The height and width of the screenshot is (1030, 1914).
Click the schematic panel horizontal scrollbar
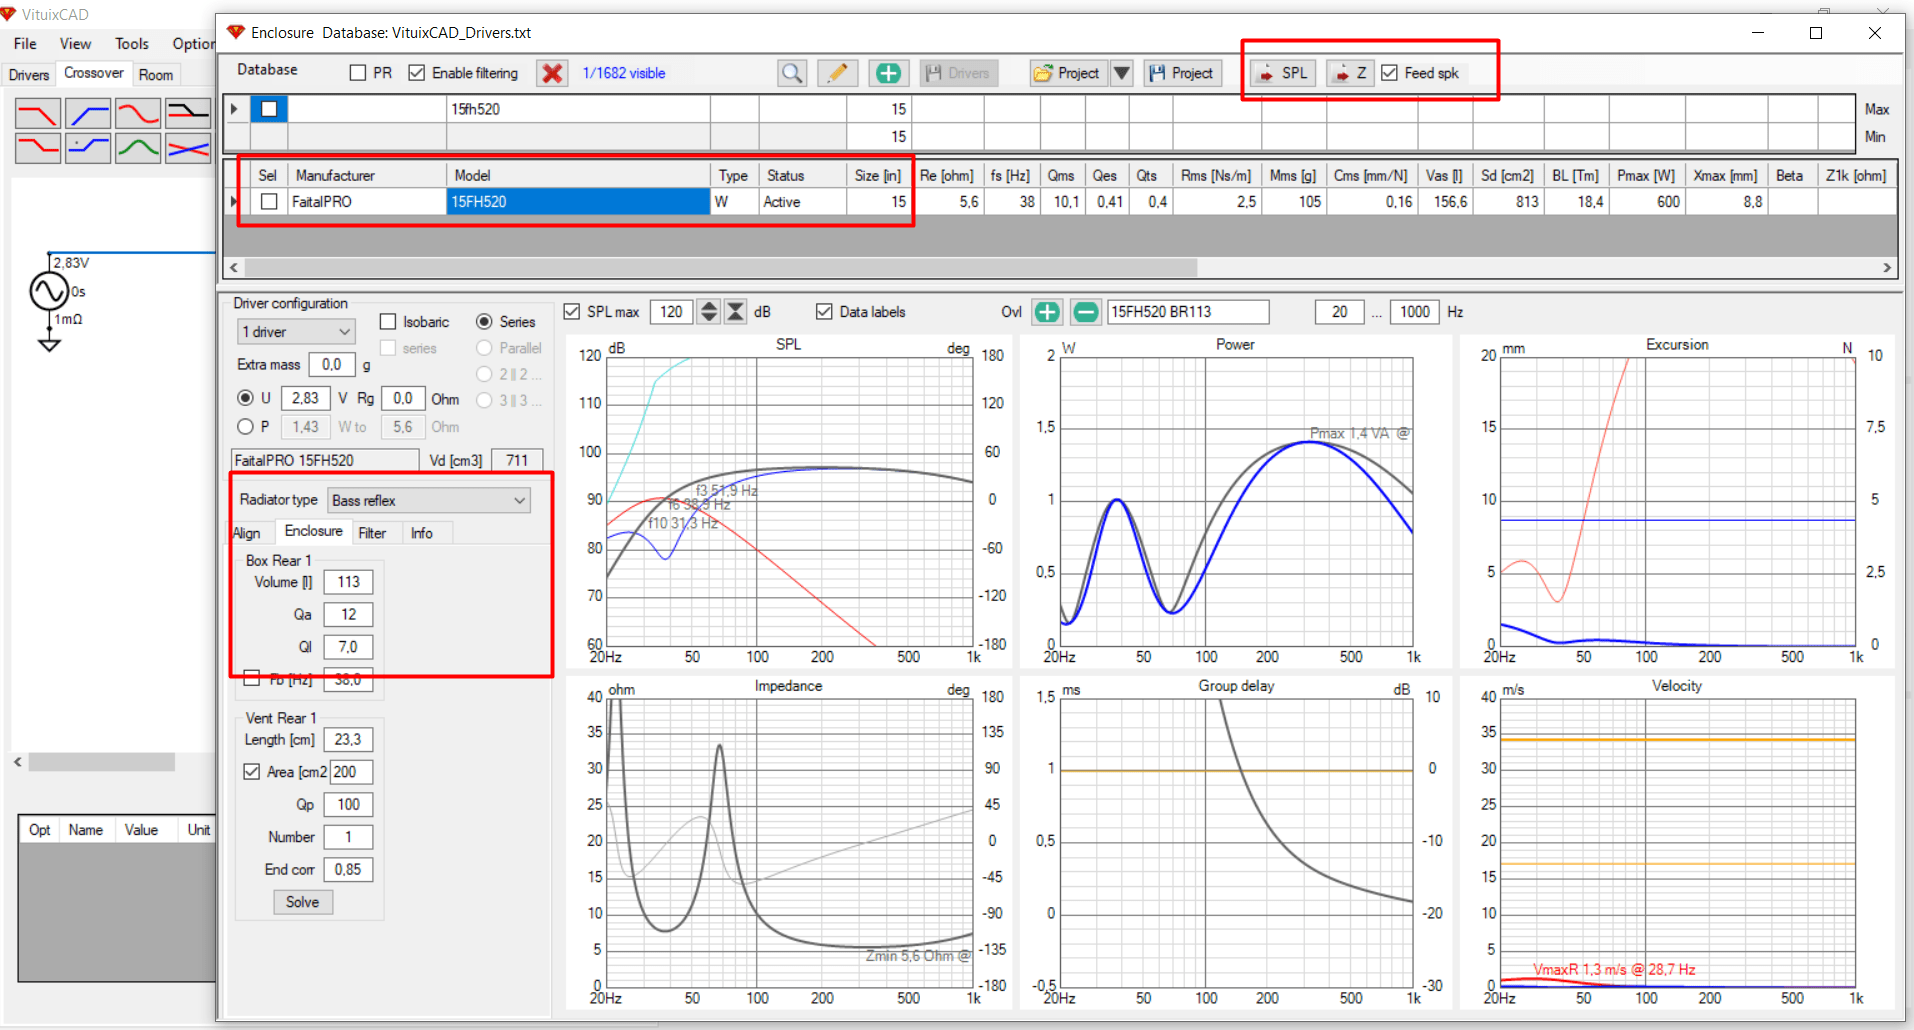pyautogui.click(x=101, y=762)
